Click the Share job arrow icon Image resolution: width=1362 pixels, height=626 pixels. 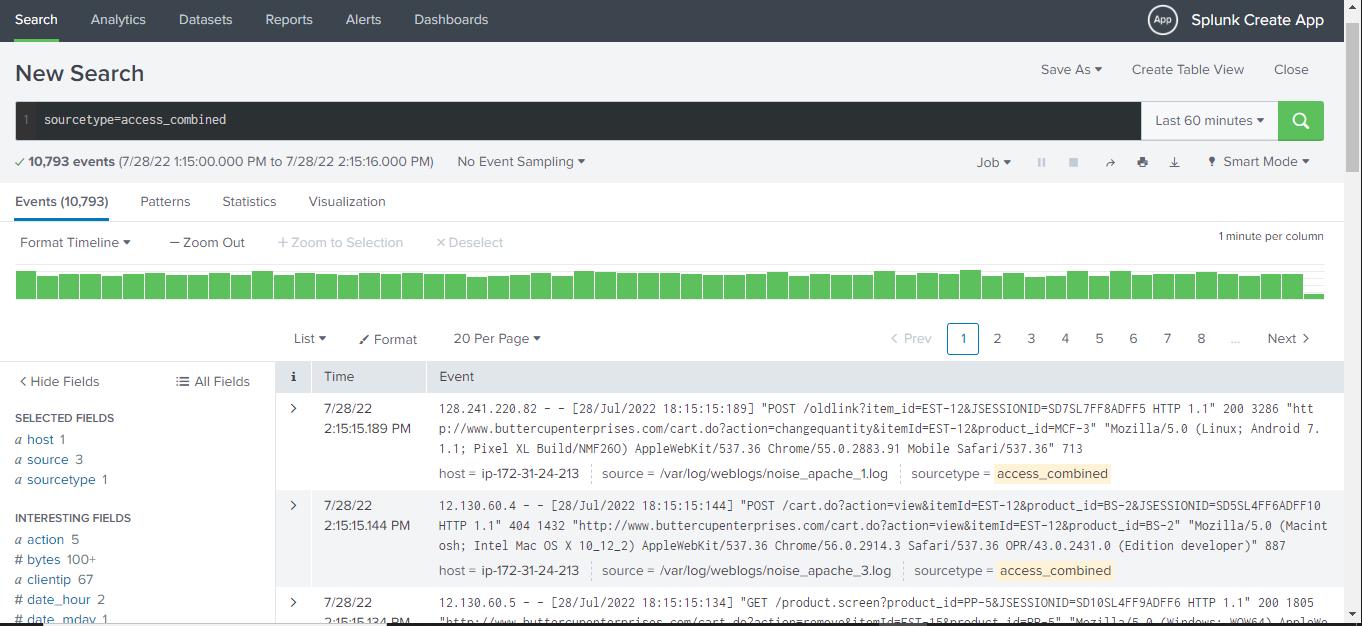click(1109, 162)
